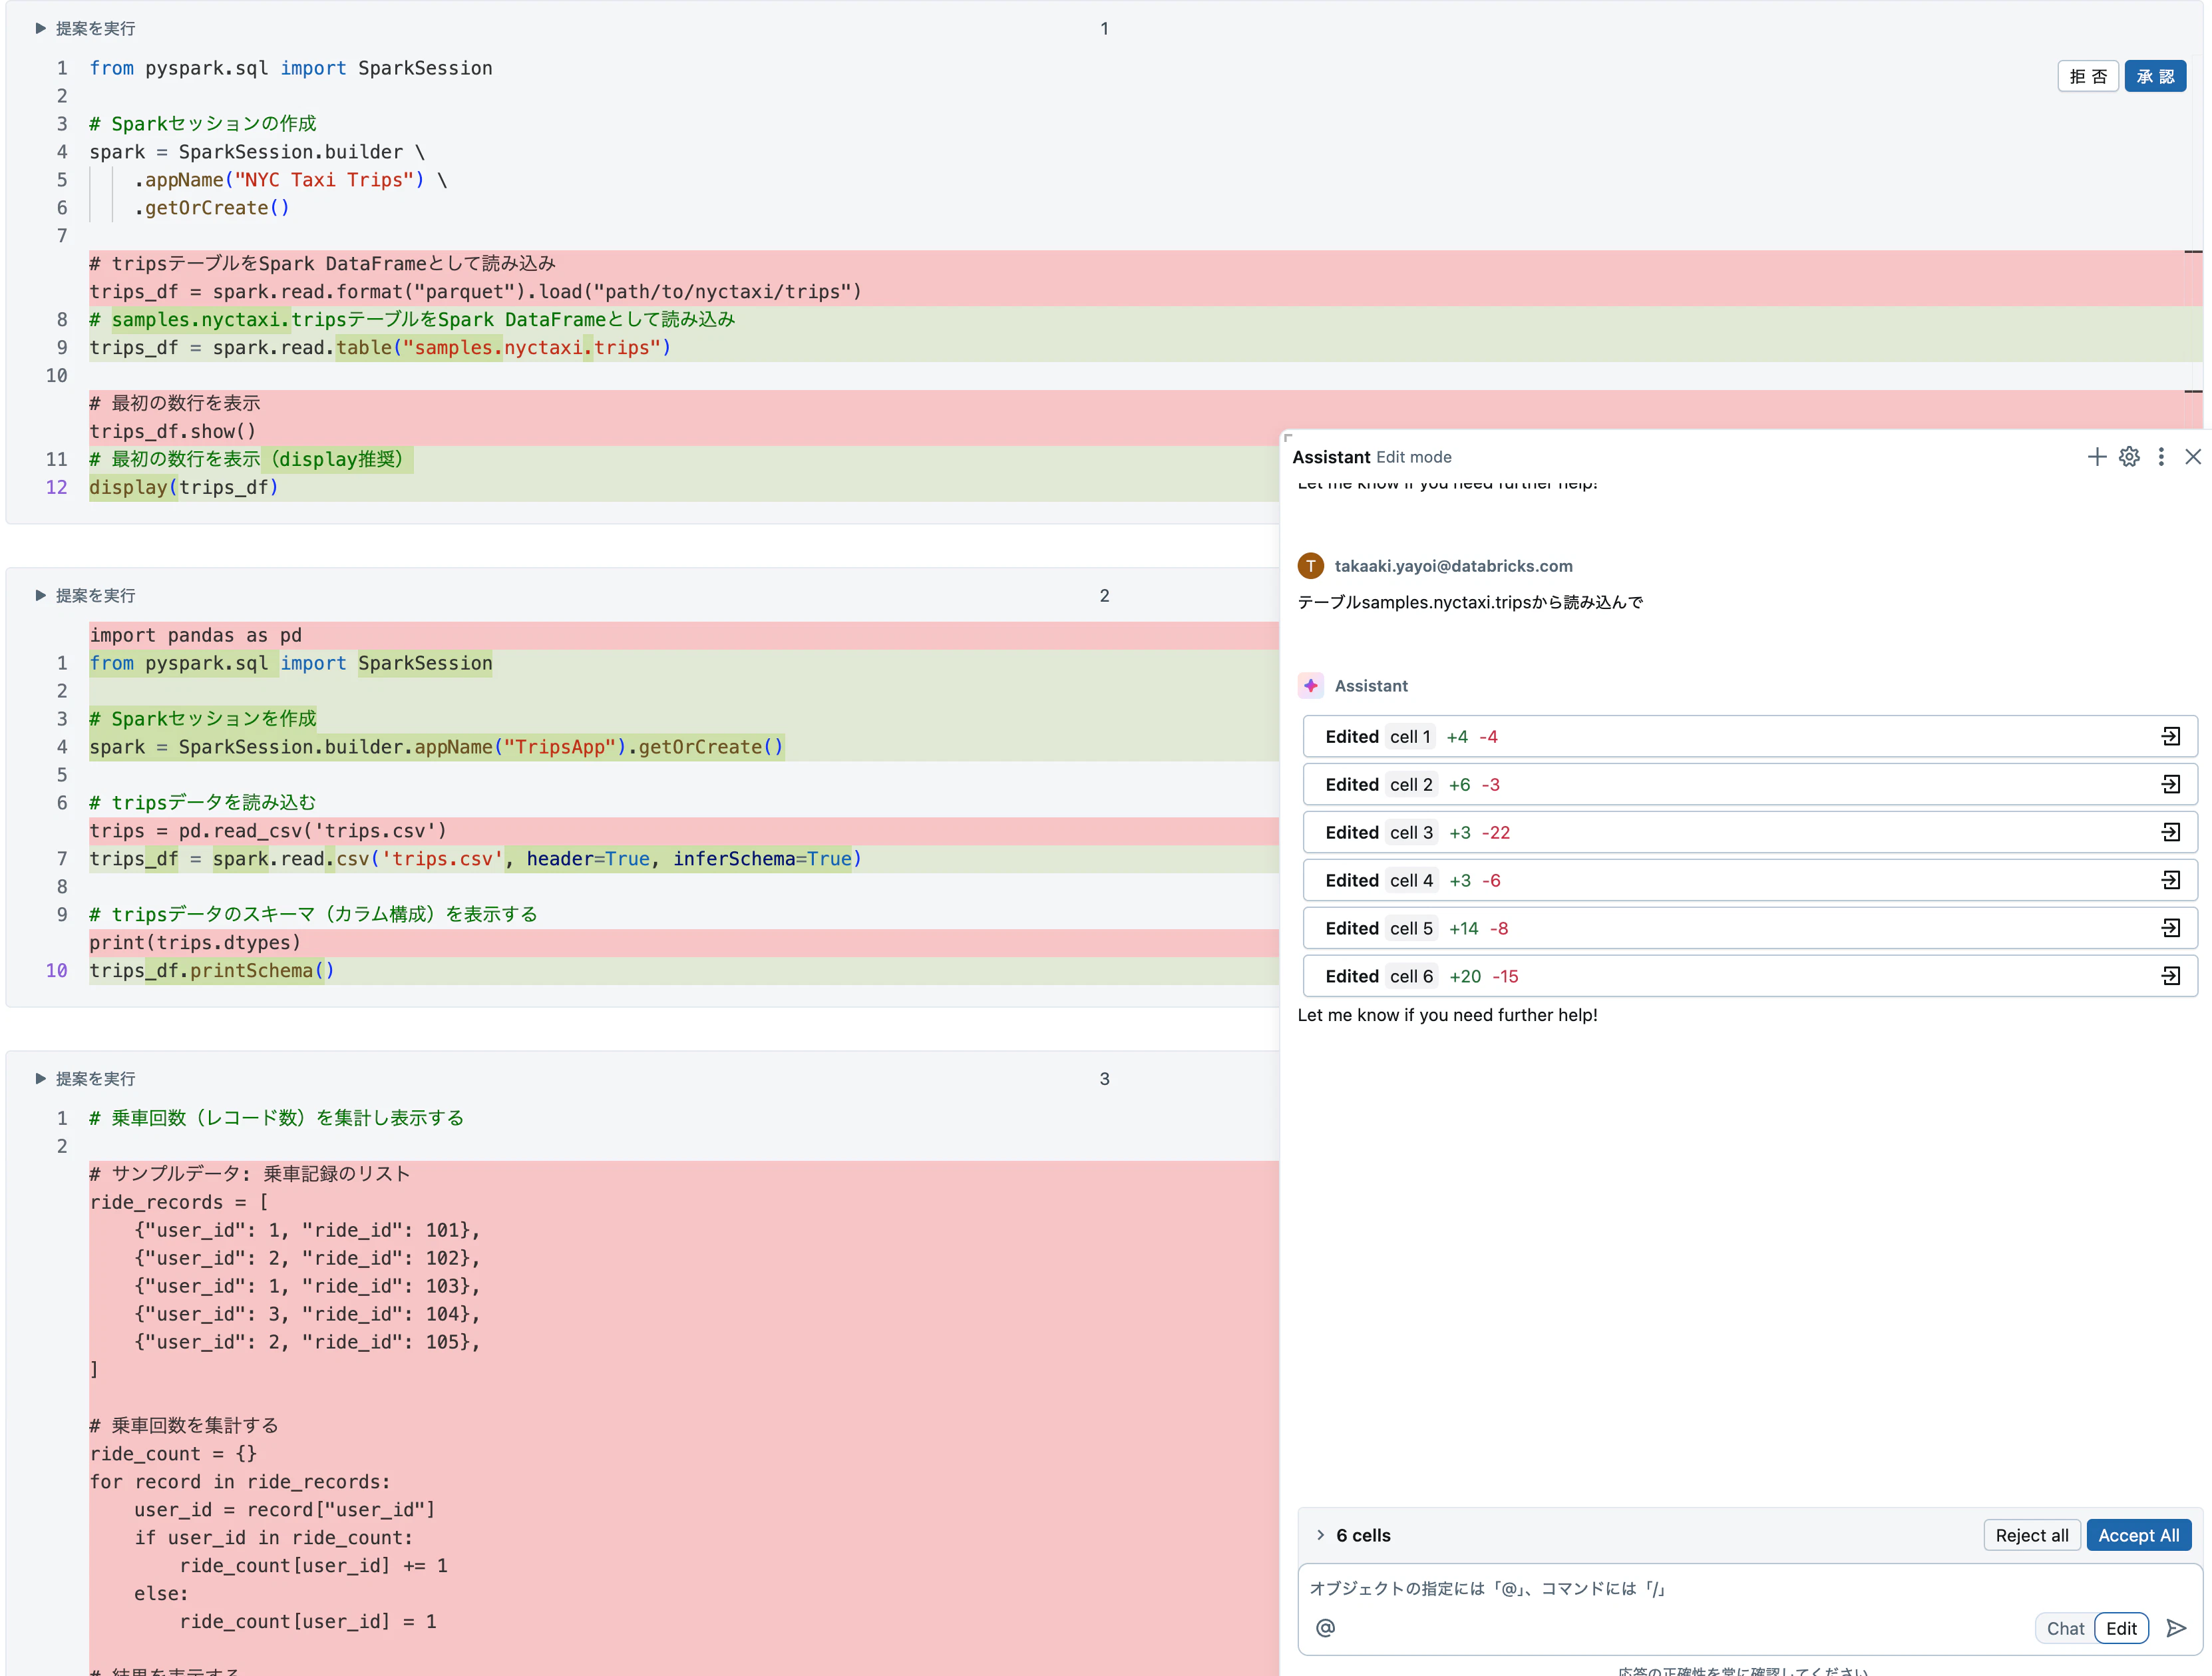Open the Assistant kebab menu
Screen dimensions: 2212x1676
[2161, 457]
